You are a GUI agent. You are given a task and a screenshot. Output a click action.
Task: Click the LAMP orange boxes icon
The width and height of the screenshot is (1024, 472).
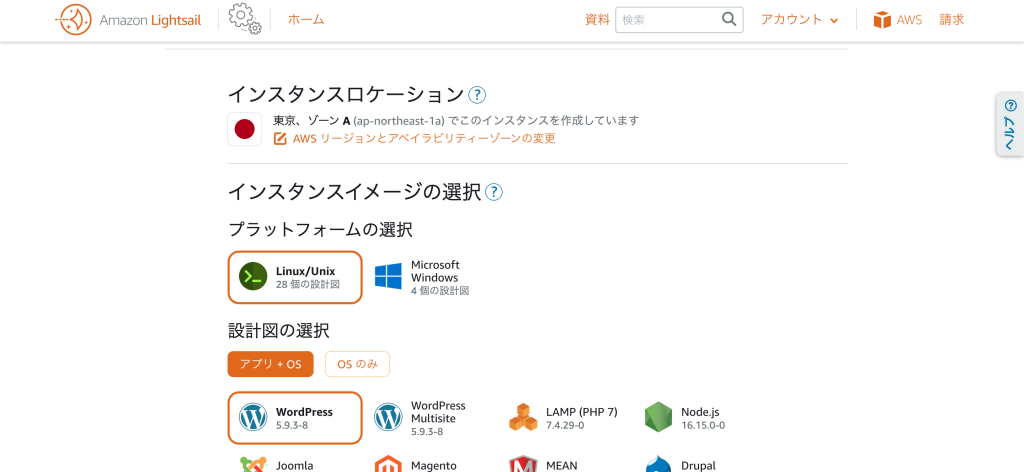(x=523, y=418)
